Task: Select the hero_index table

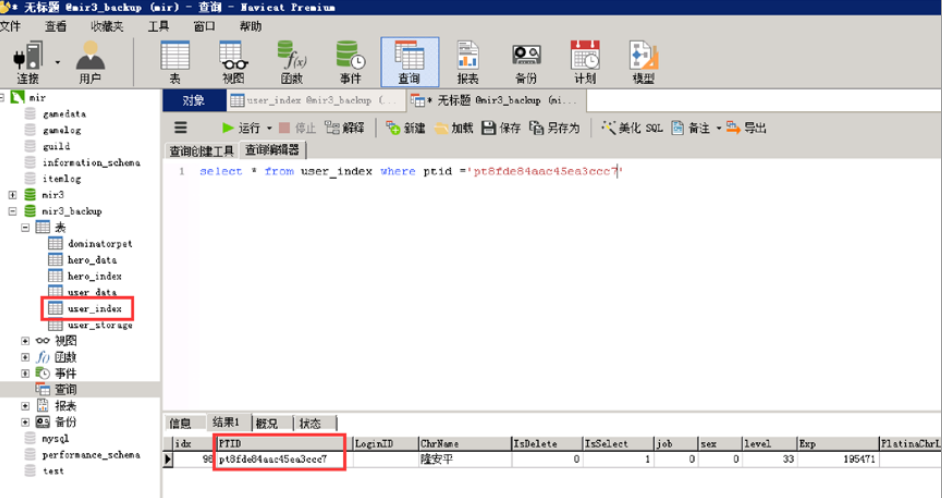Action: click(x=94, y=276)
